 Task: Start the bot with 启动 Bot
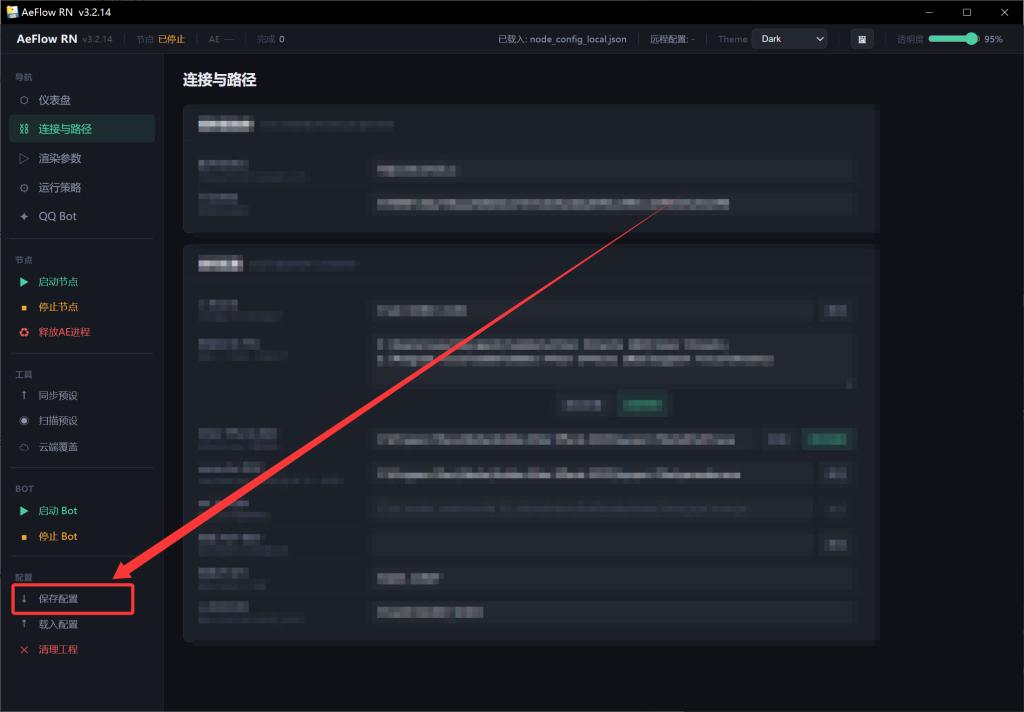click(x=57, y=510)
